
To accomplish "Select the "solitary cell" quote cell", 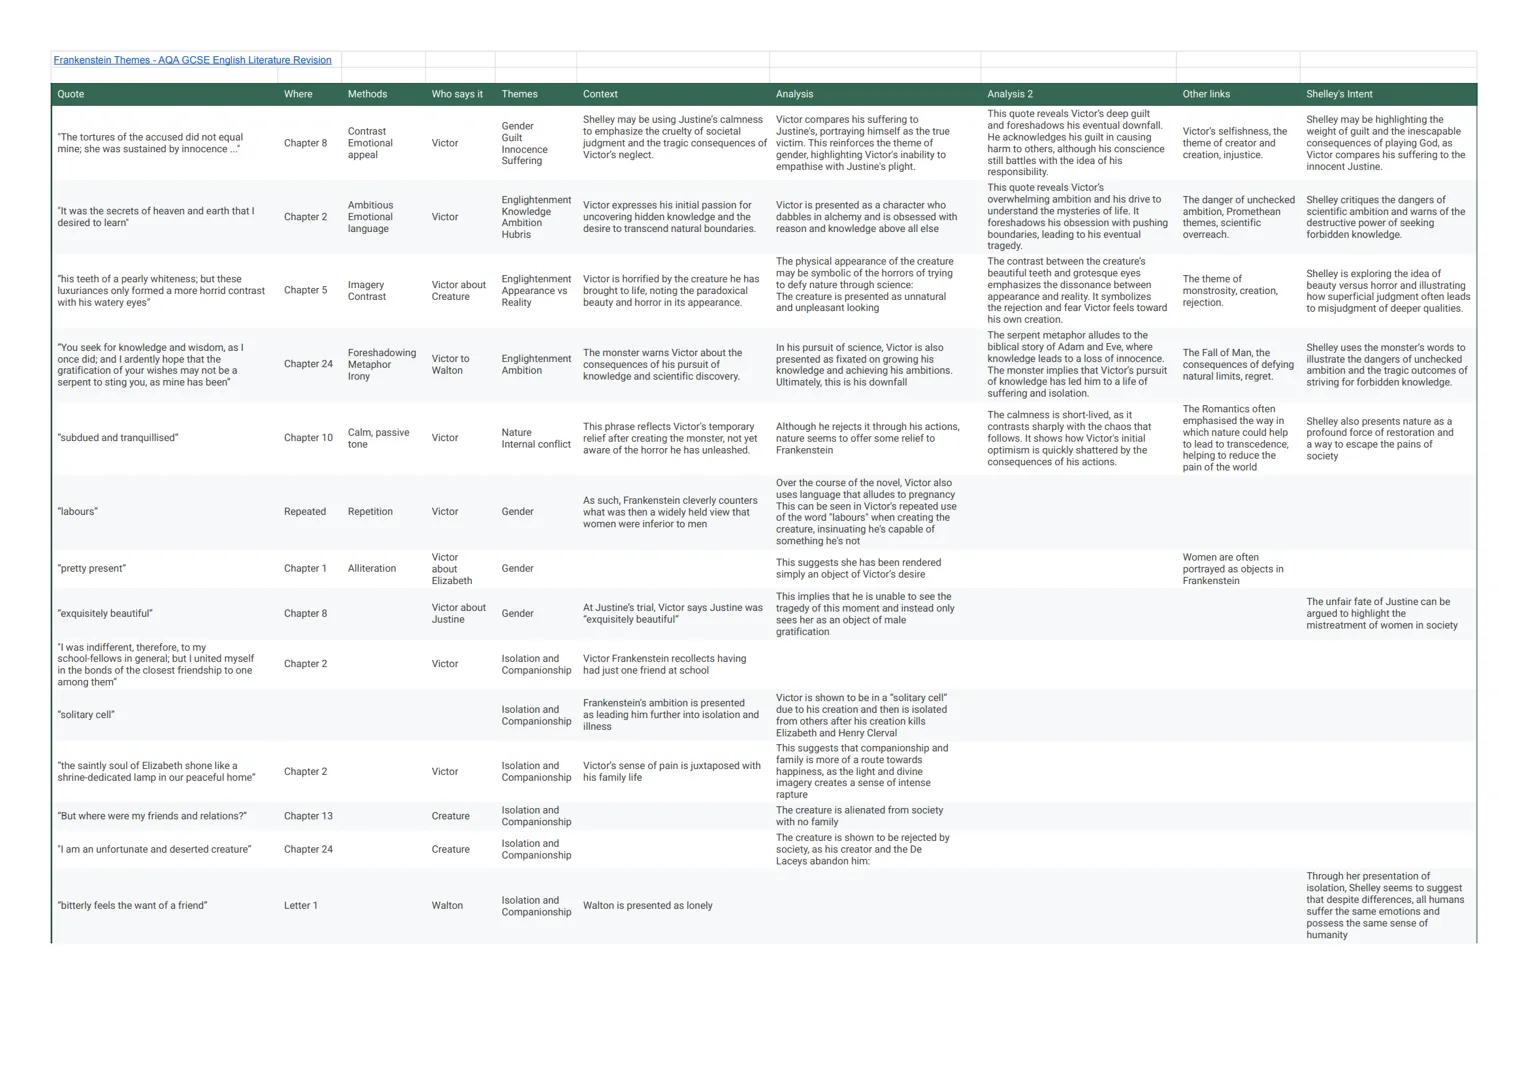I will tap(86, 715).
